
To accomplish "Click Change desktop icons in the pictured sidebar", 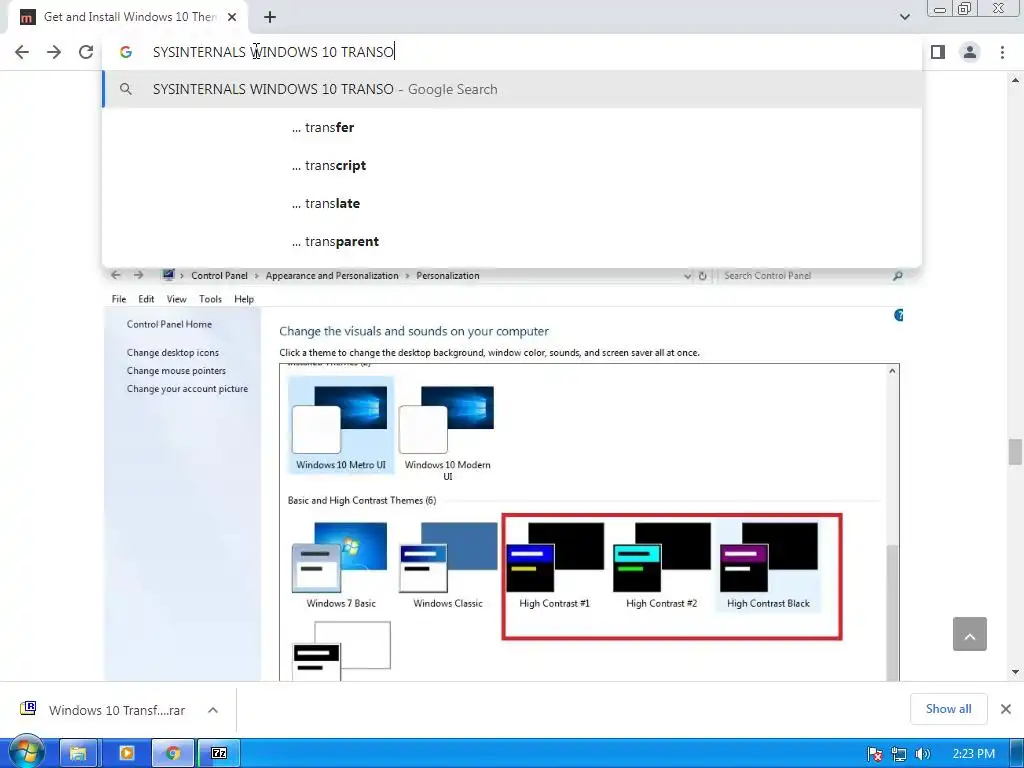I will click(173, 353).
